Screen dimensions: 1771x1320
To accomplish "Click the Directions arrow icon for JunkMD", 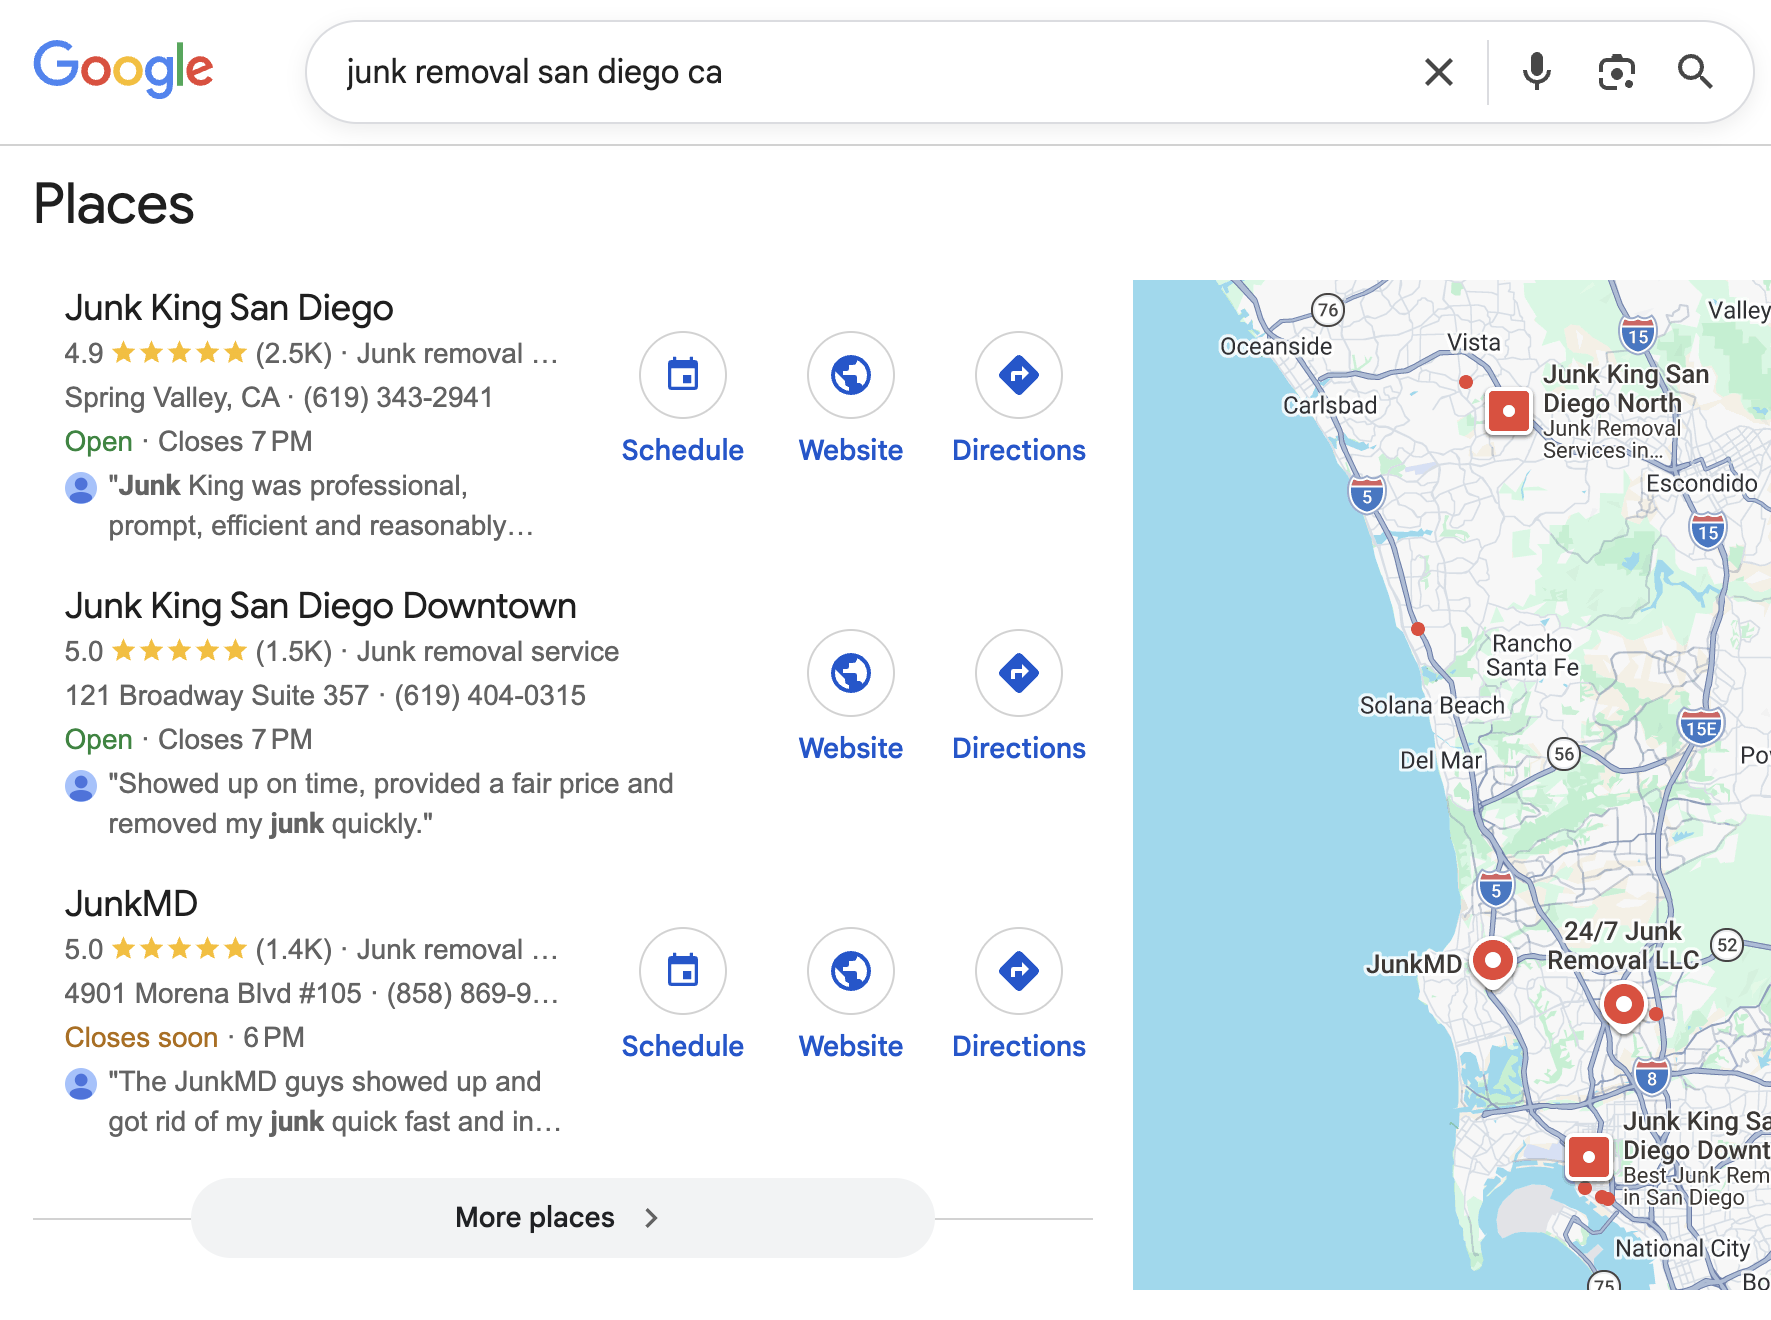I will (x=1018, y=971).
